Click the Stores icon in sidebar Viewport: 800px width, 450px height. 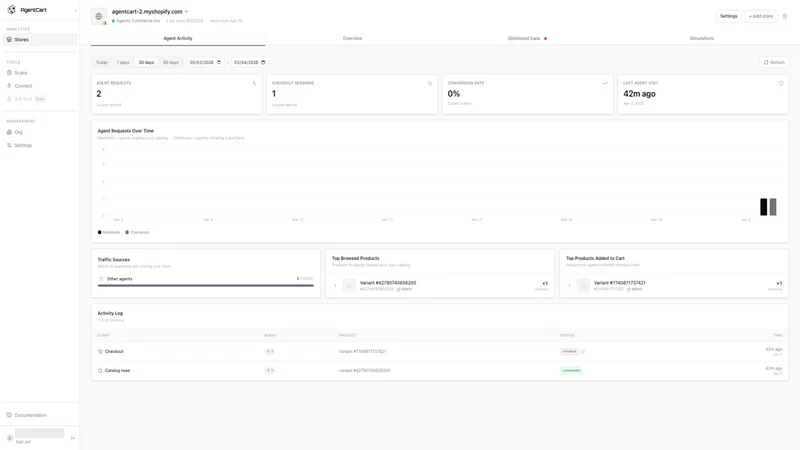point(9,39)
